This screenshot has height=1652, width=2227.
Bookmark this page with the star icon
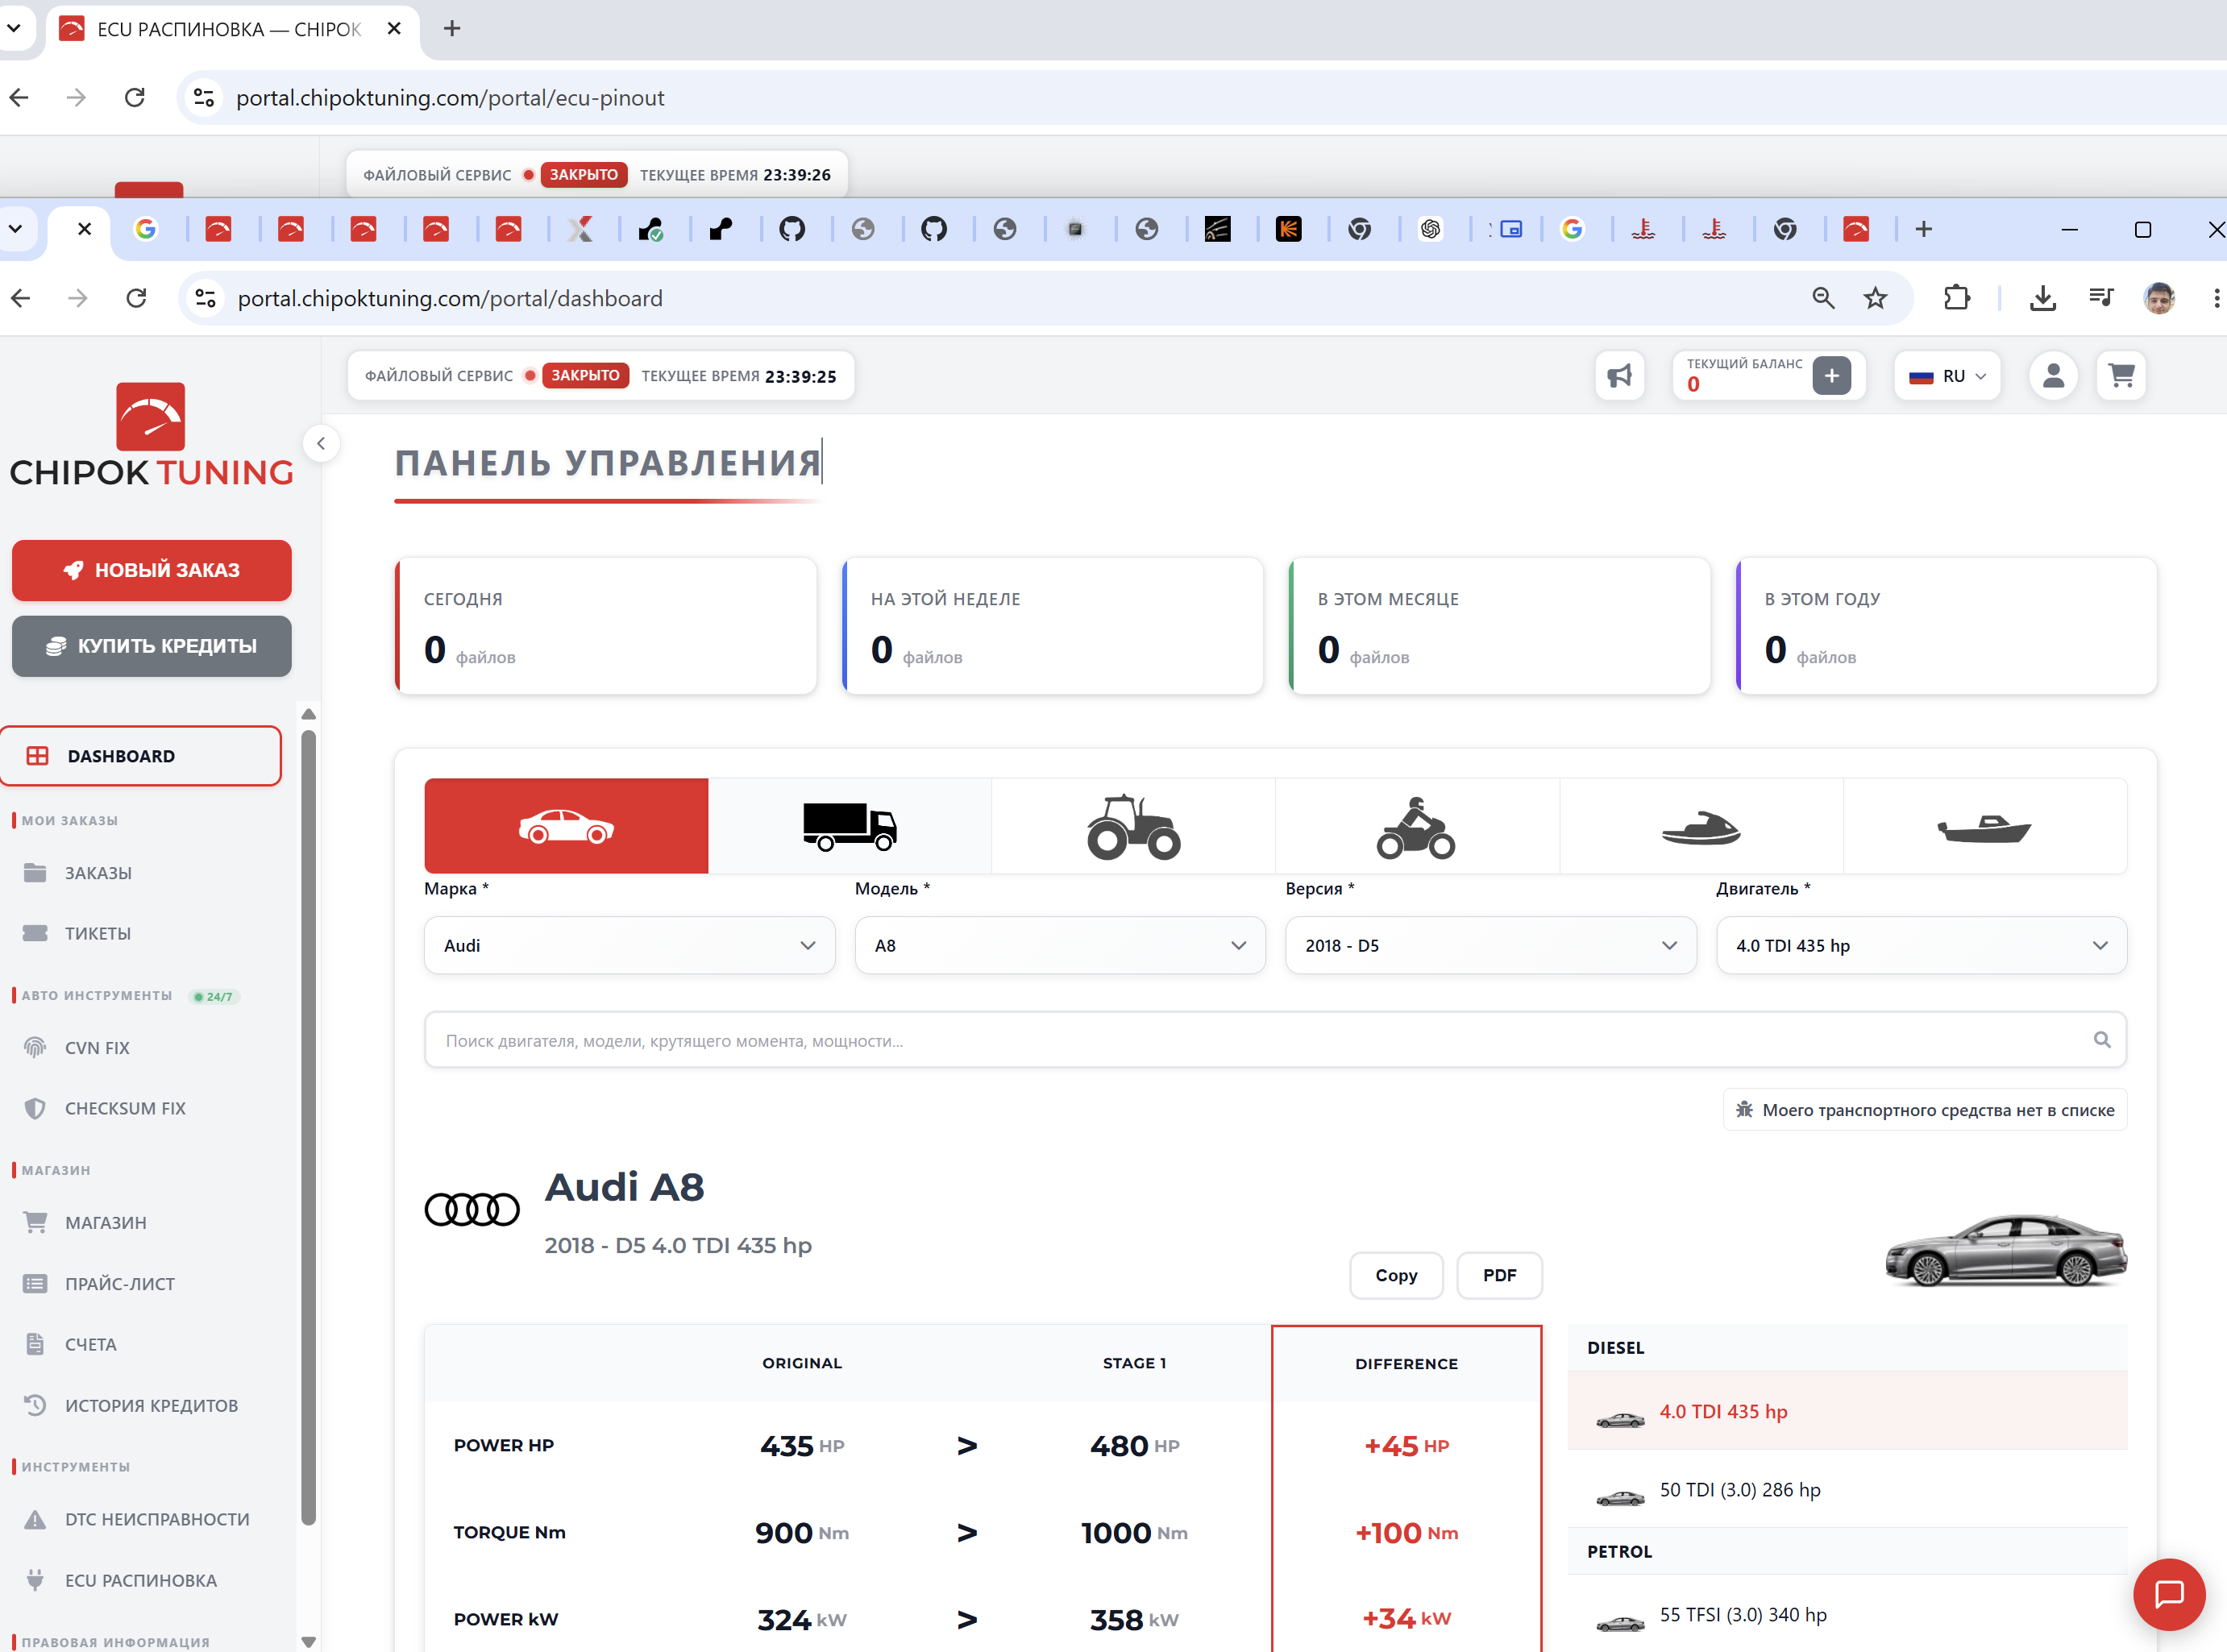point(1875,298)
